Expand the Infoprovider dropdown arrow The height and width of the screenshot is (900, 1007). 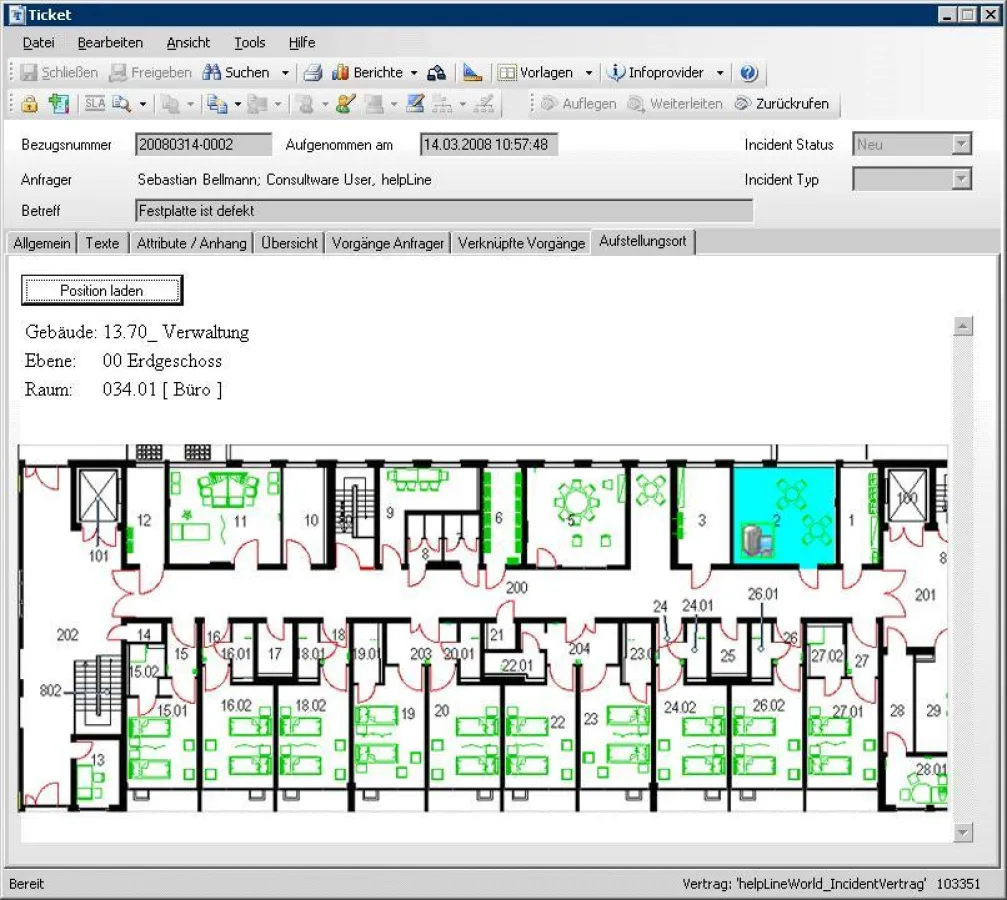pyautogui.click(x=720, y=73)
